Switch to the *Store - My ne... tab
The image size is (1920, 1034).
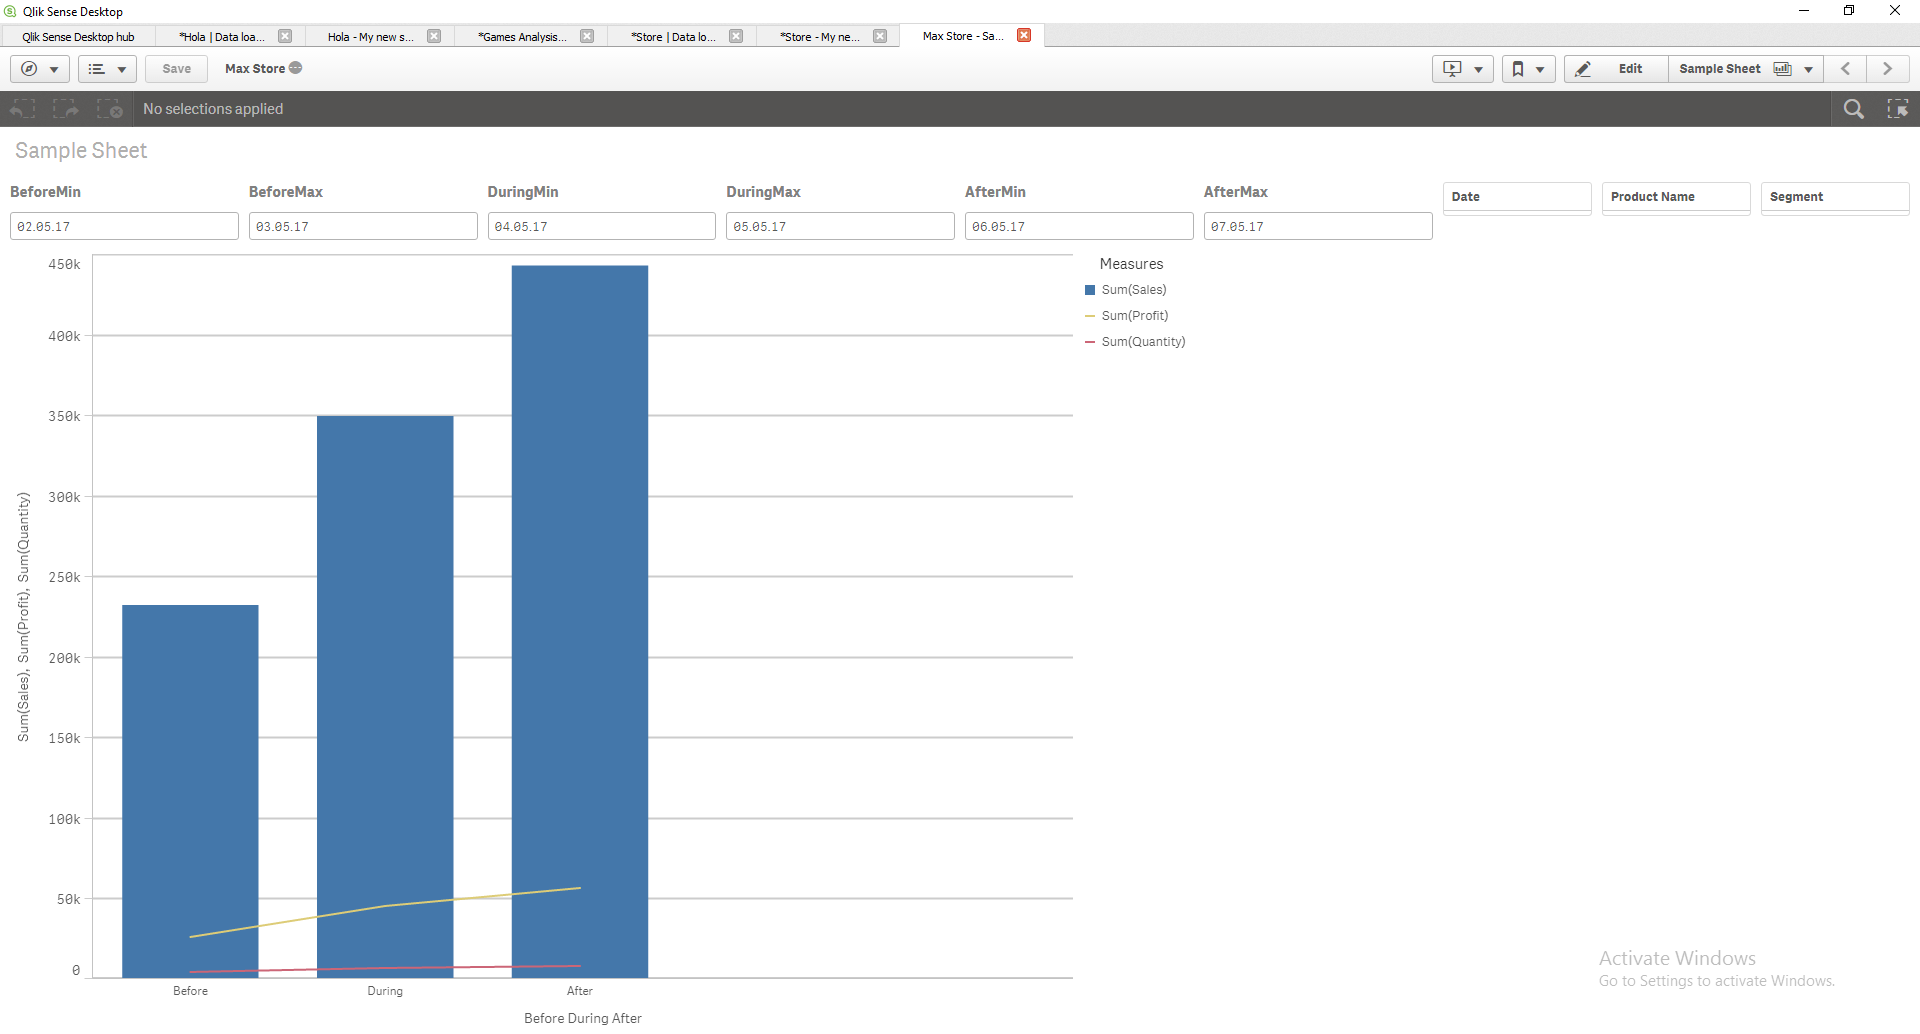tap(820, 37)
